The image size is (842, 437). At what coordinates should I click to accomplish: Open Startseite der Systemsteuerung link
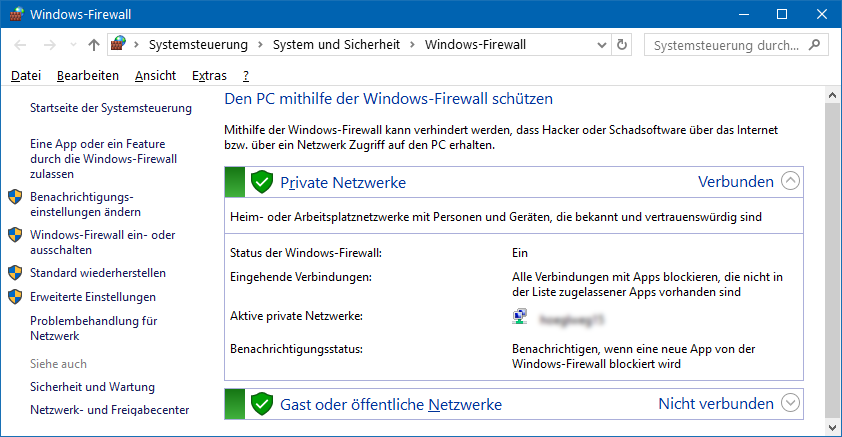[x=111, y=107]
